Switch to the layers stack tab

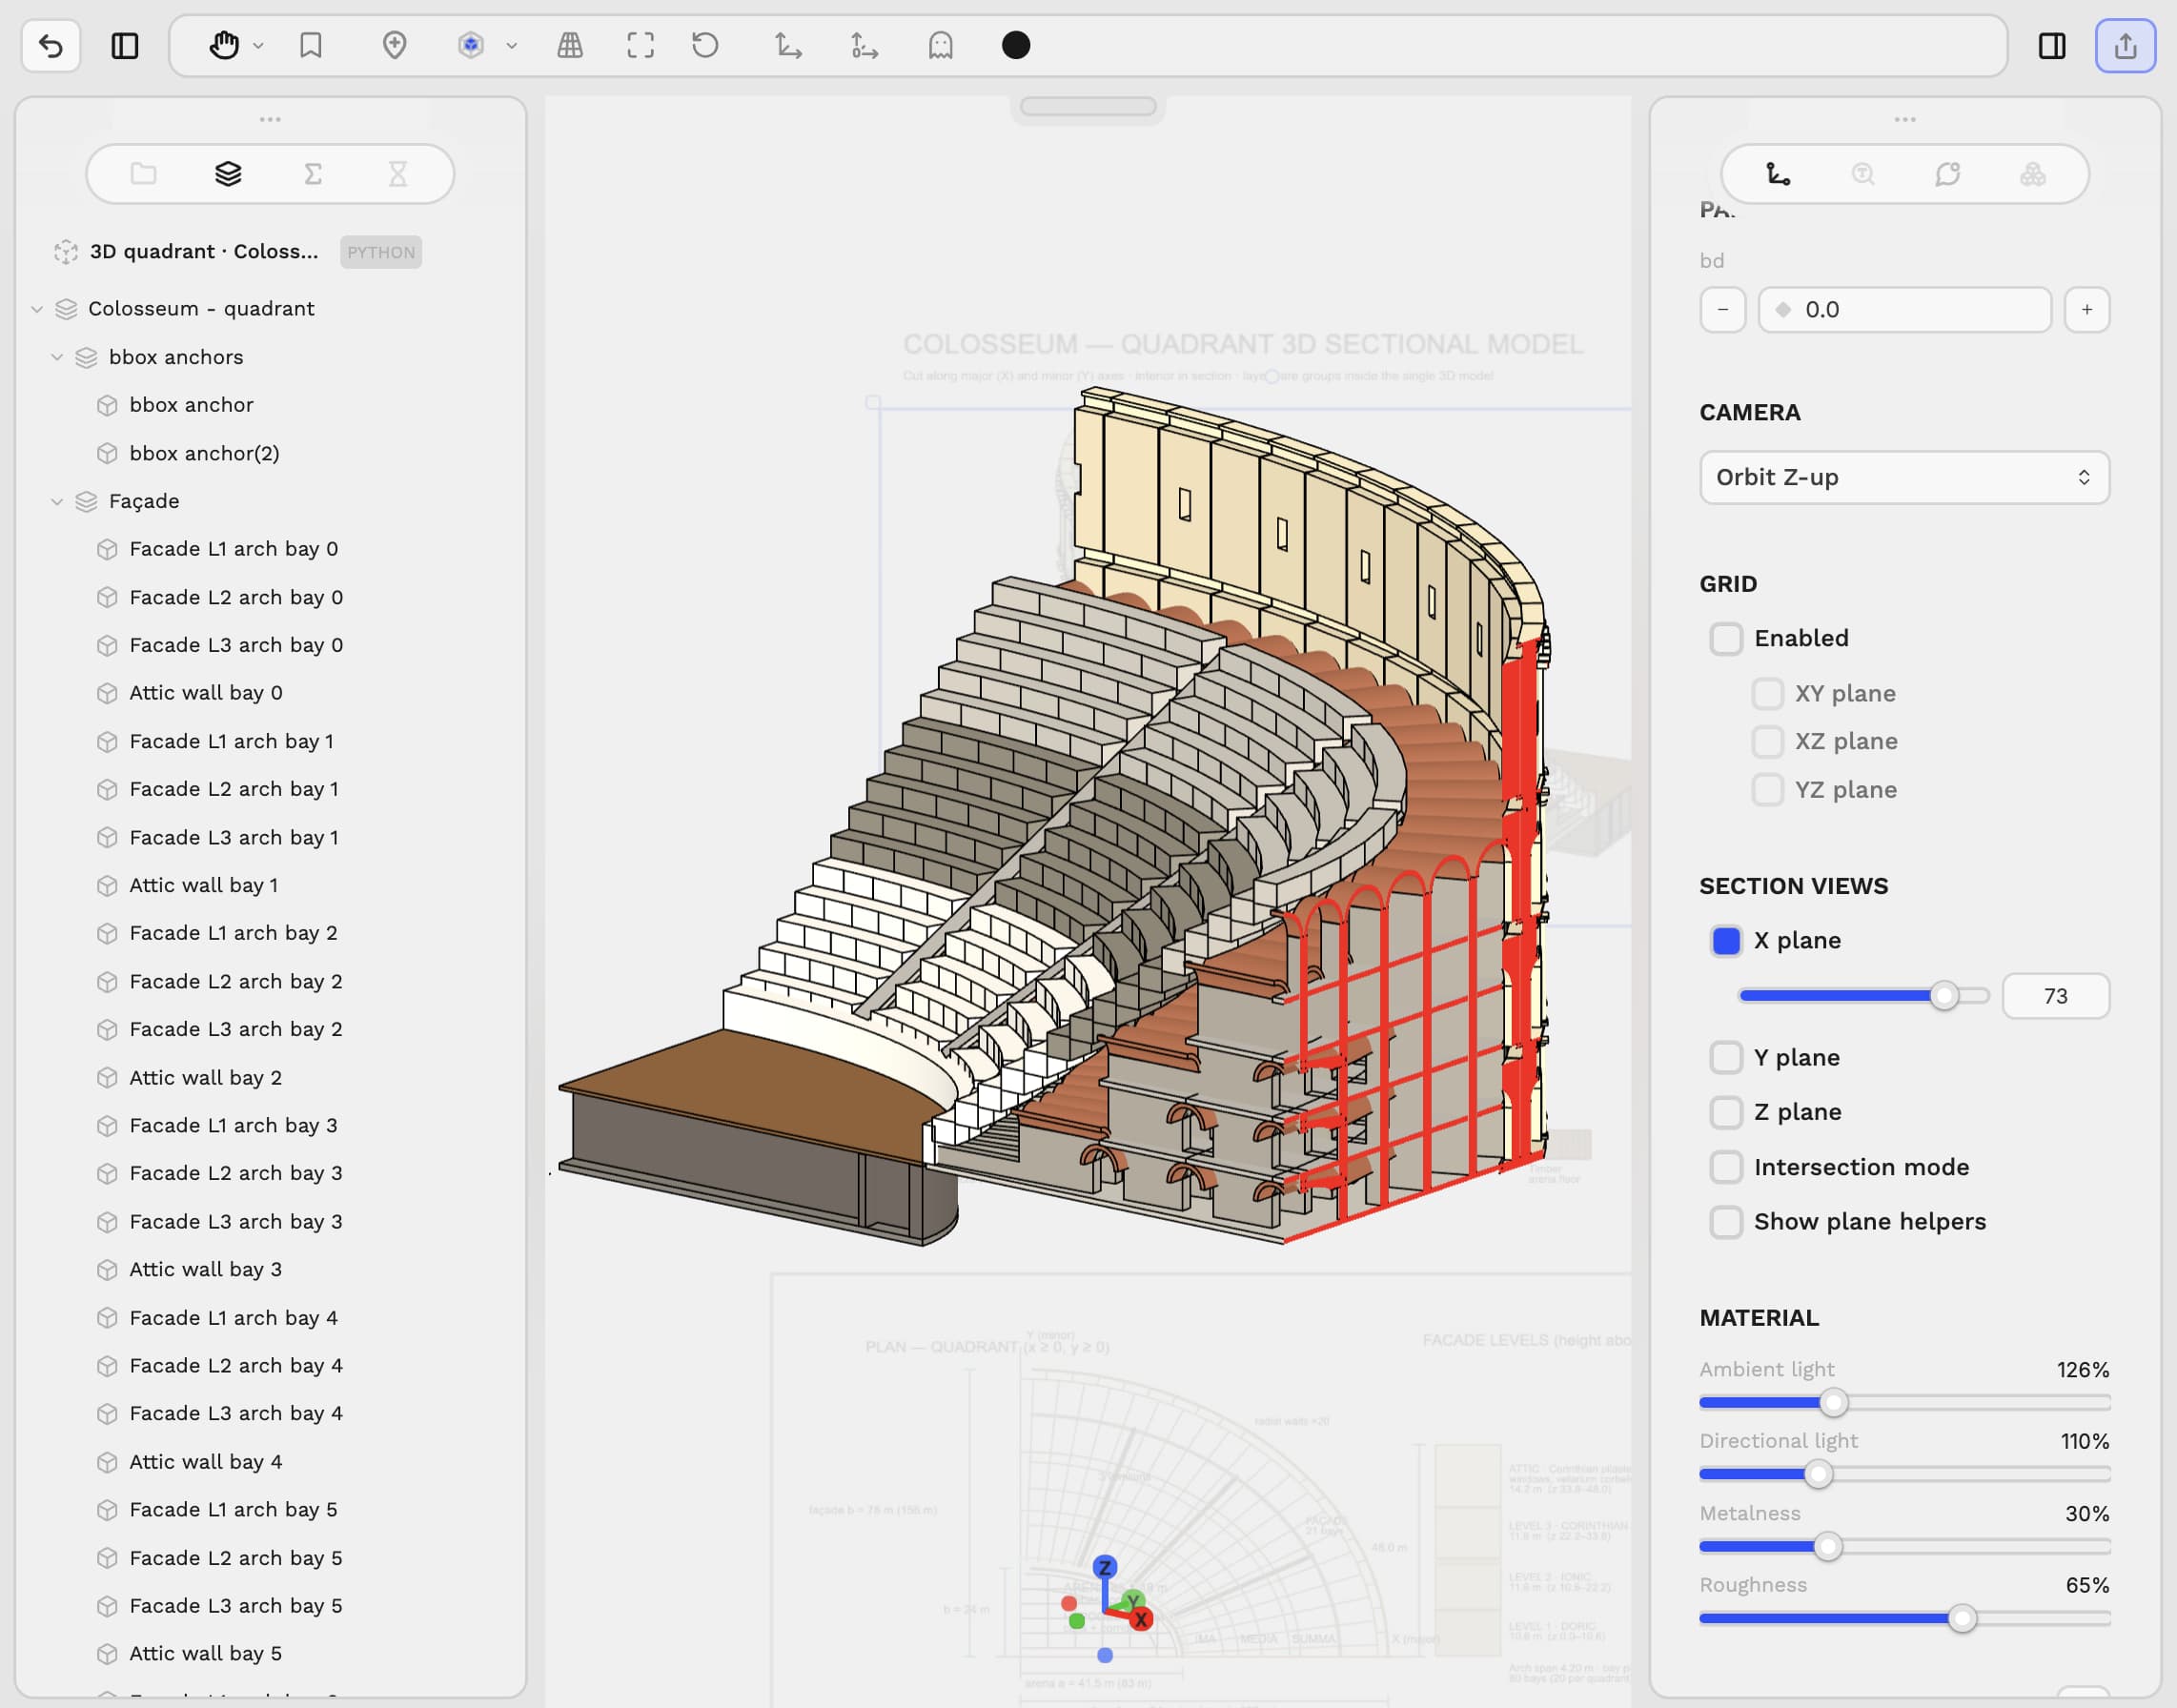229,174
